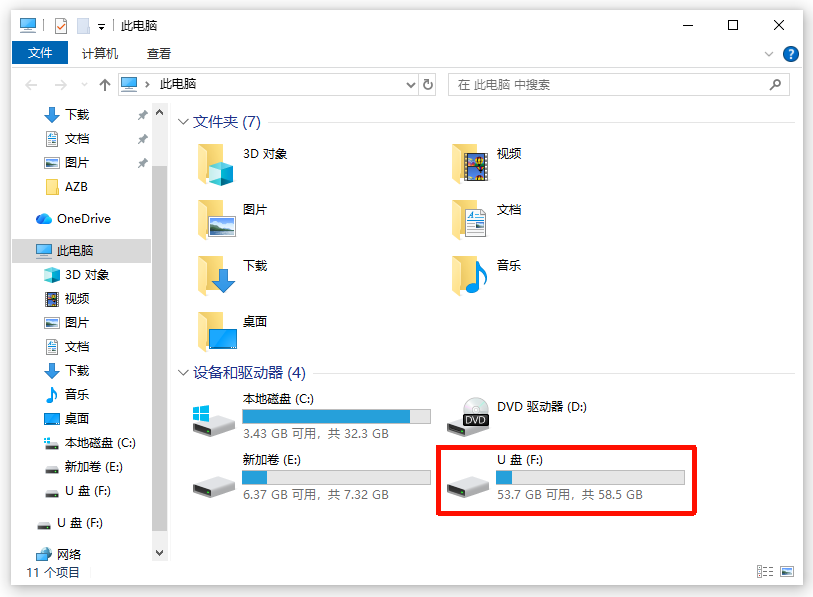813x597 pixels.
Task: Collapse the 文件夹 (7) section
Action: point(181,121)
